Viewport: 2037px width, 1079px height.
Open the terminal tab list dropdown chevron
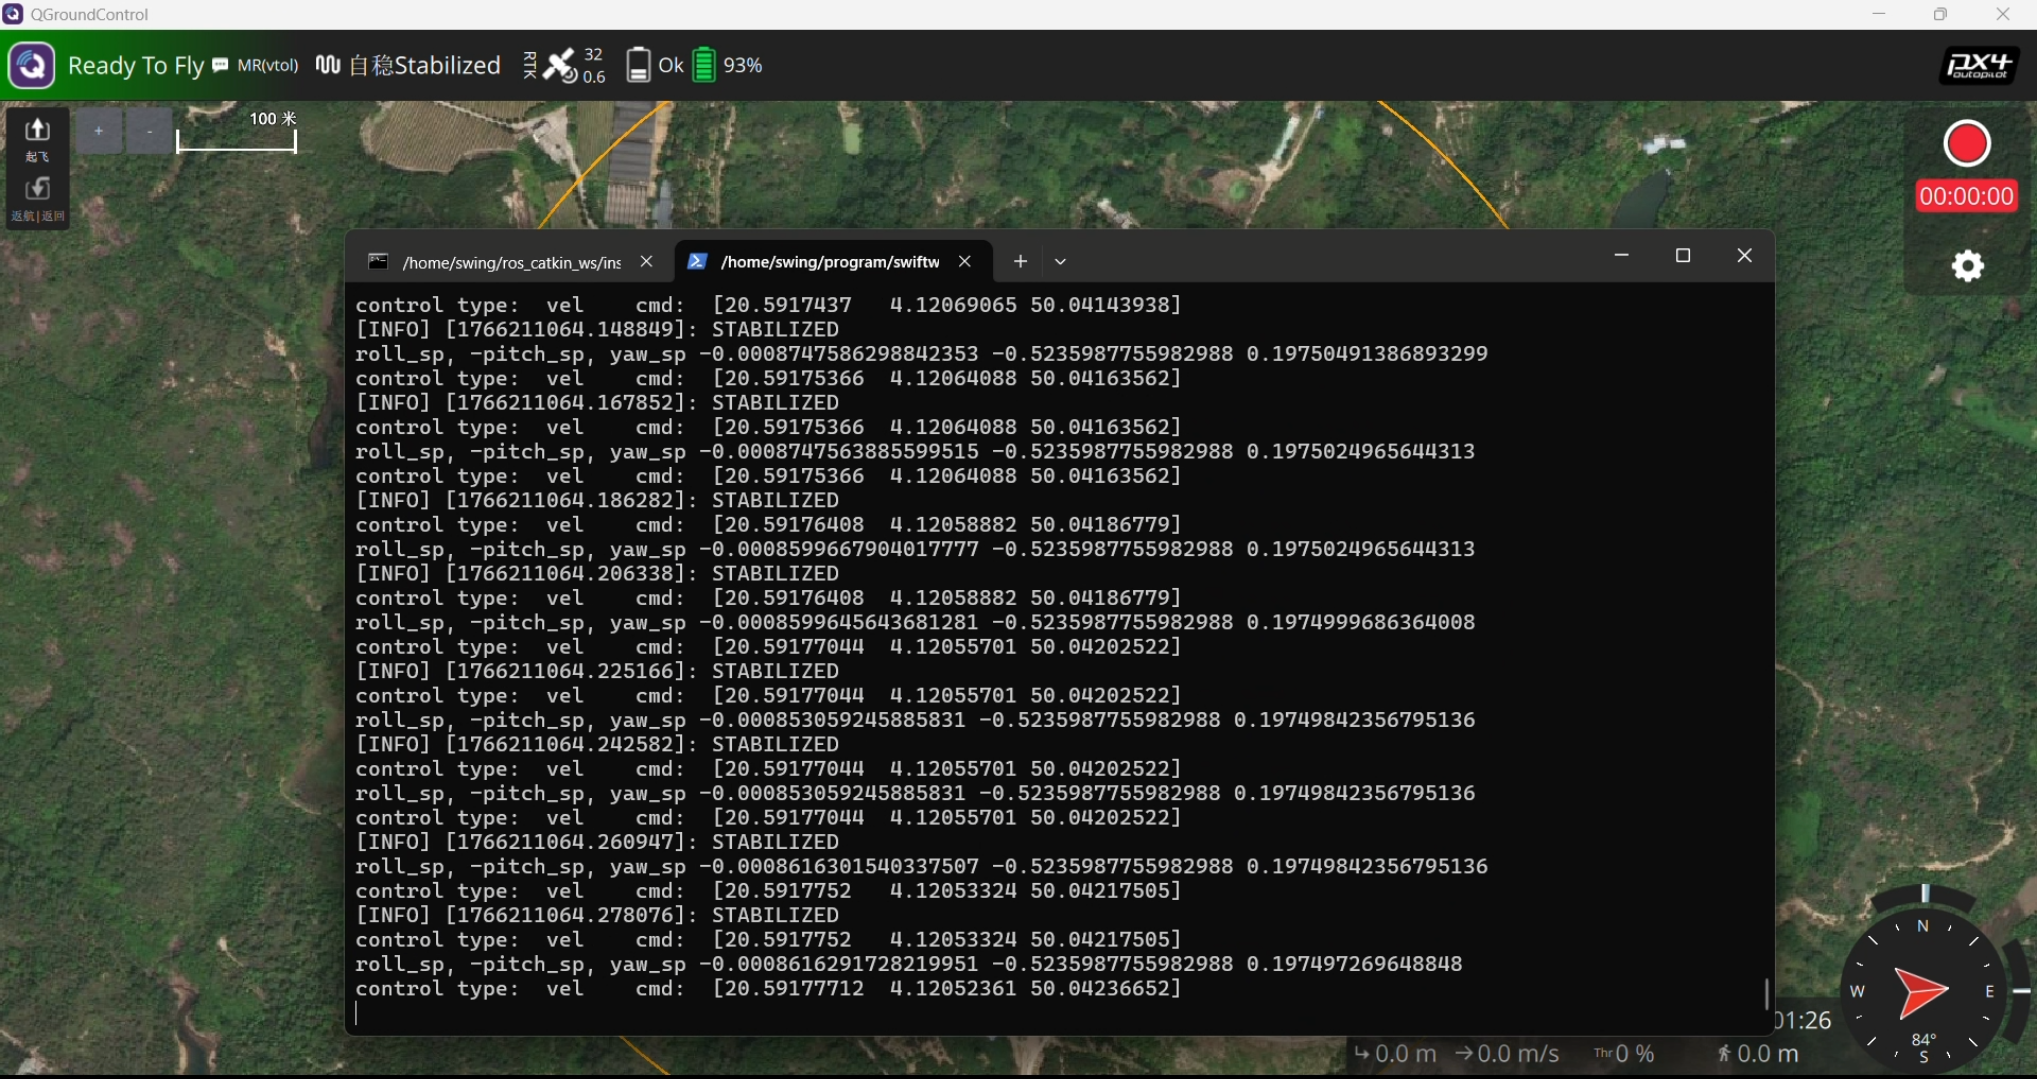pyautogui.click(x=1060, y=262)
